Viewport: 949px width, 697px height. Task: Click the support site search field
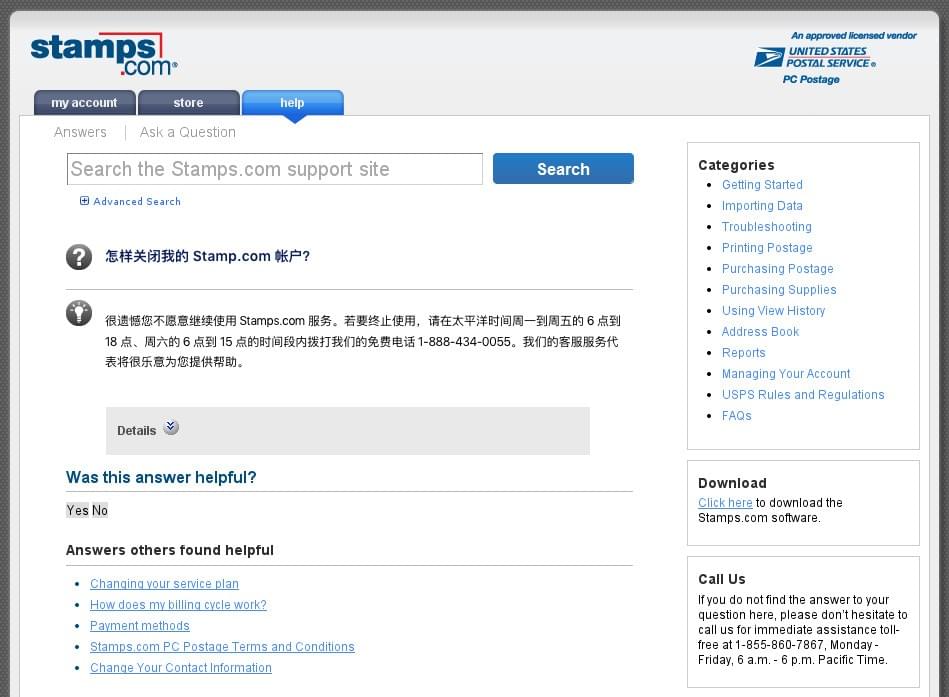(275, 169)
